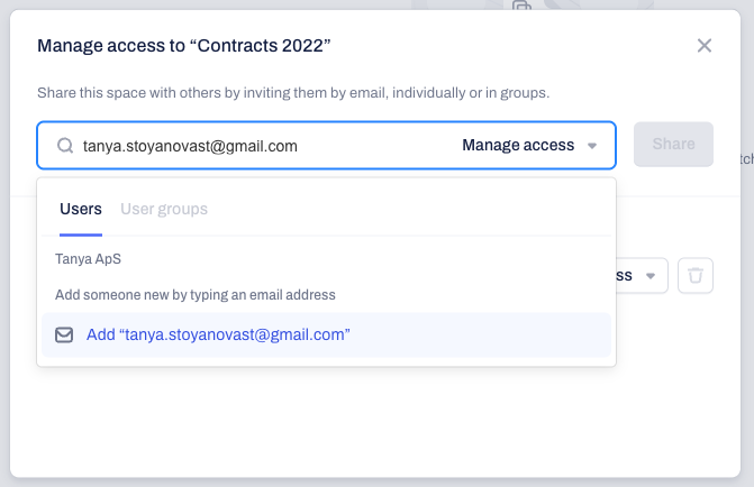The image size is (754, 487).
Task: Click the partially hidden access level label
Action: click(x=624, y=276)
